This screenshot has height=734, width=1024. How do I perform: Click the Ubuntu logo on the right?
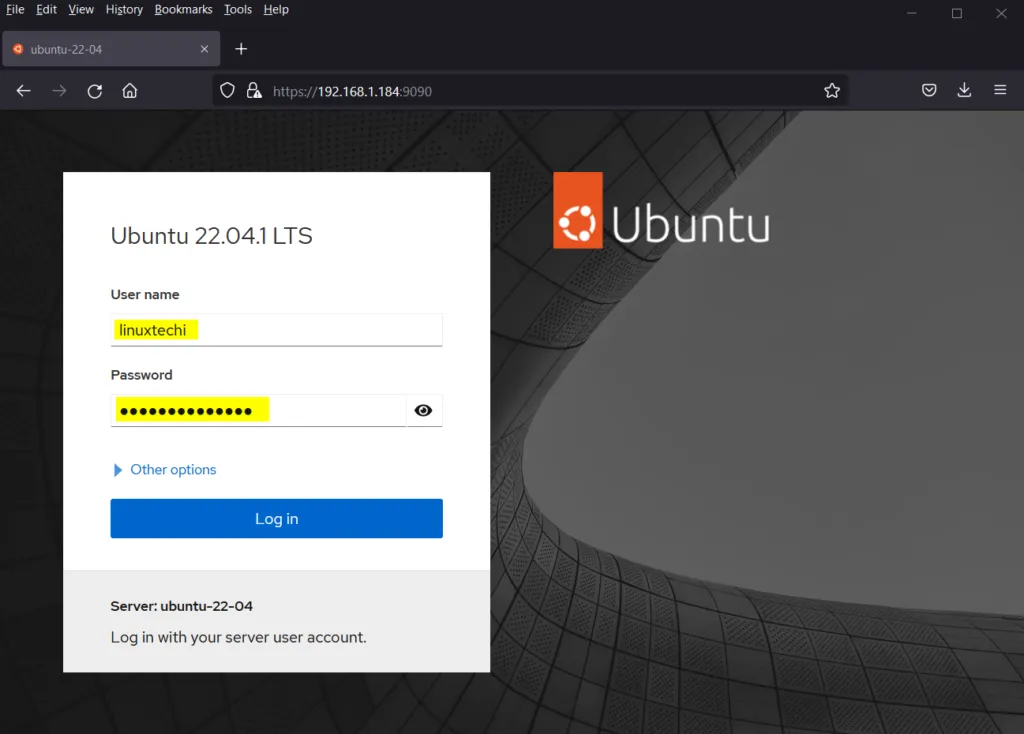pyautogui.click(x=661, y=210)
